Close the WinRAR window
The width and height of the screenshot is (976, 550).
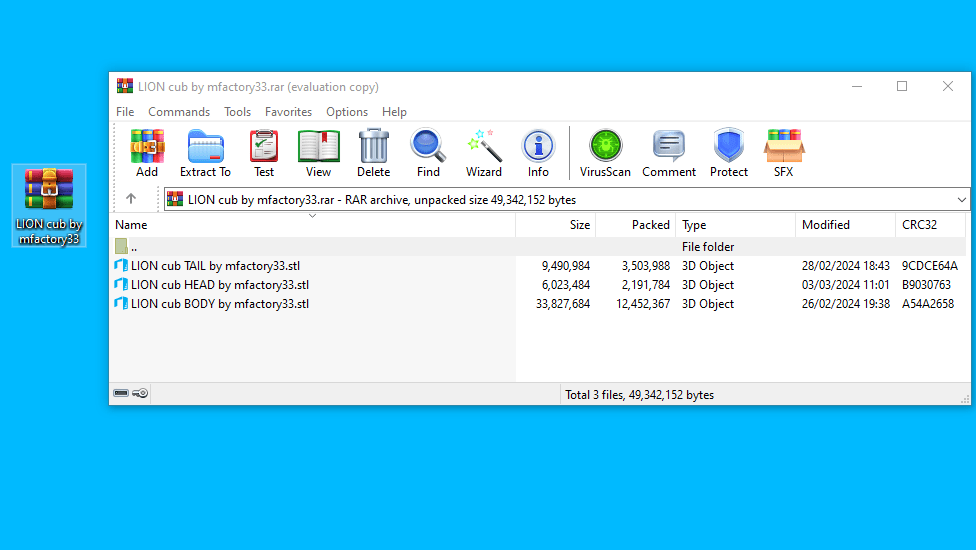[947, 86]
